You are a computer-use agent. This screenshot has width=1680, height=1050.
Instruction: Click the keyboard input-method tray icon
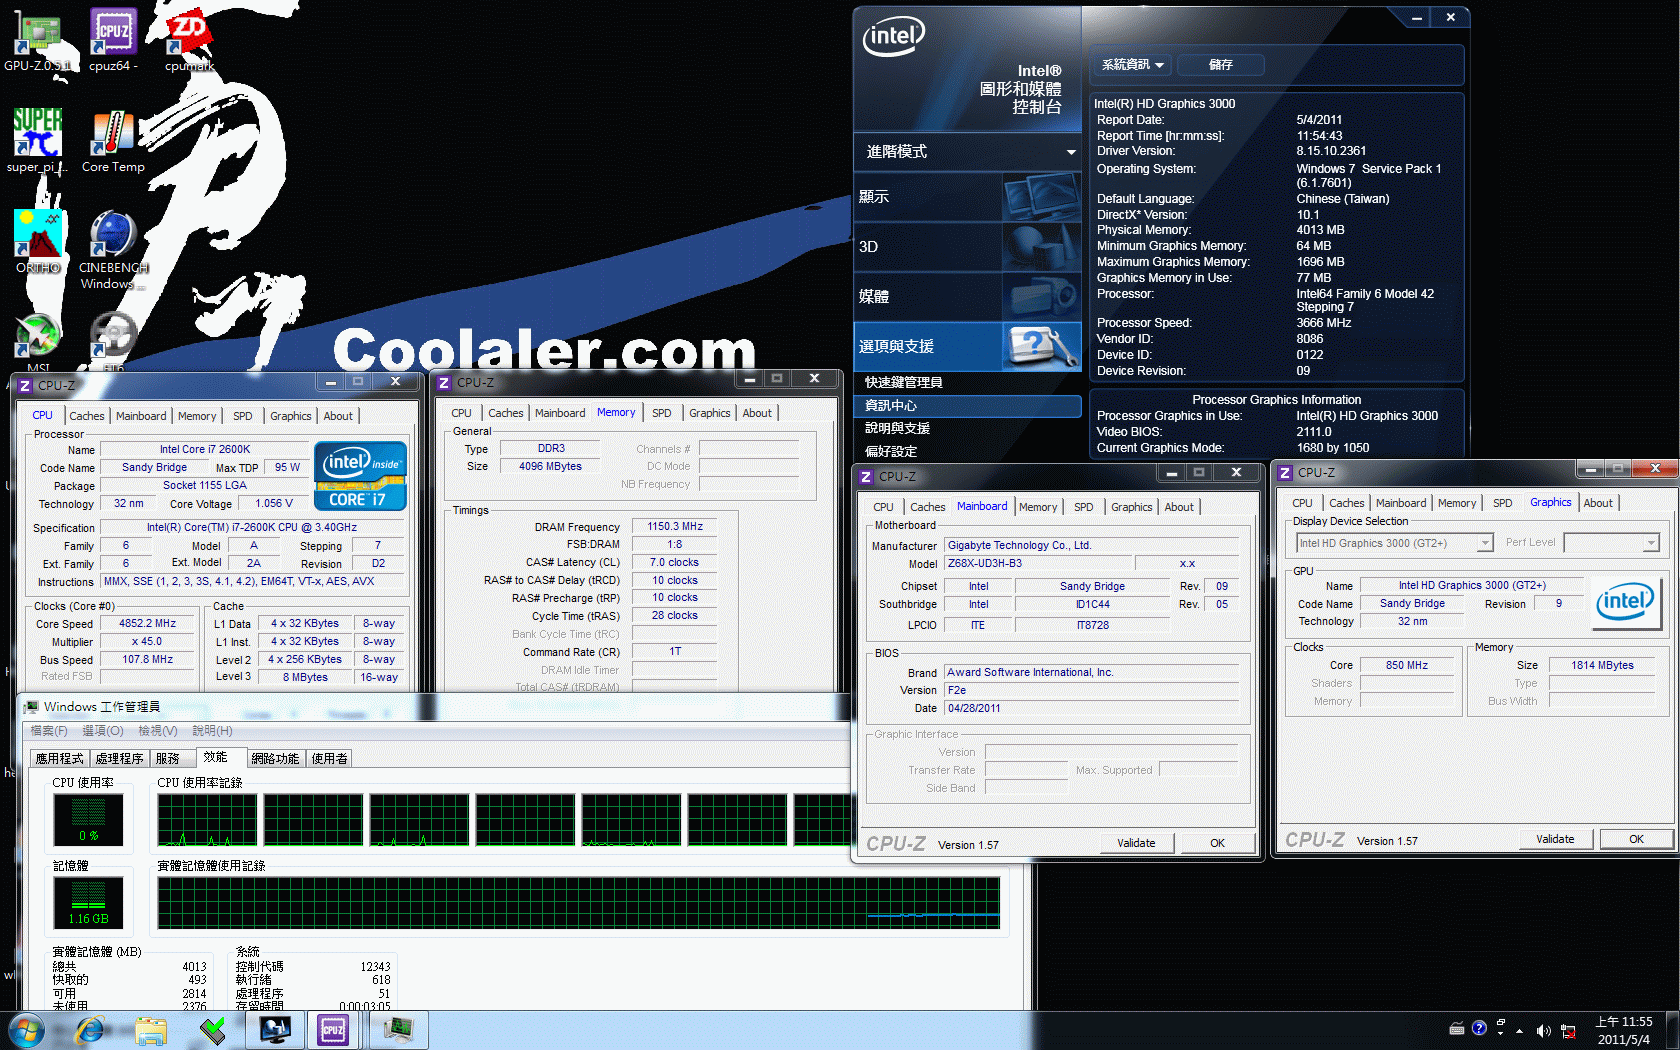(x=1457, y=1029)
